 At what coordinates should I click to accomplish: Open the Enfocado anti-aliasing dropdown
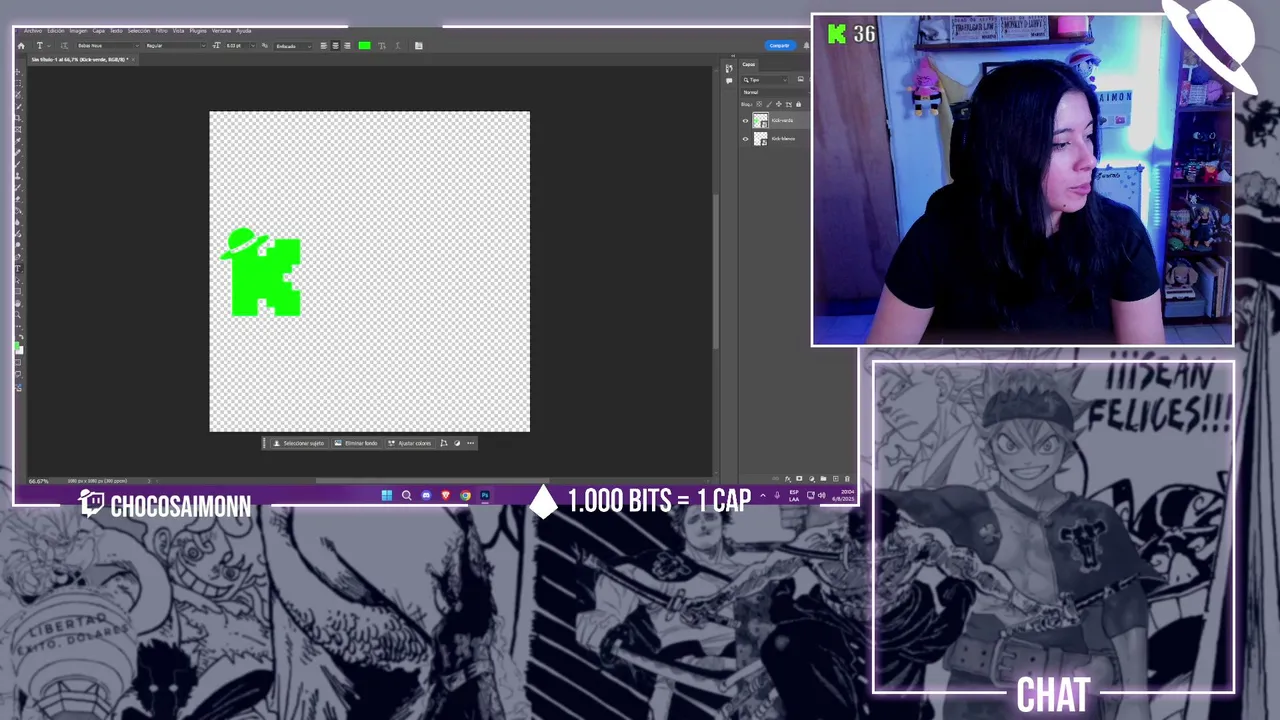[293, 45]
